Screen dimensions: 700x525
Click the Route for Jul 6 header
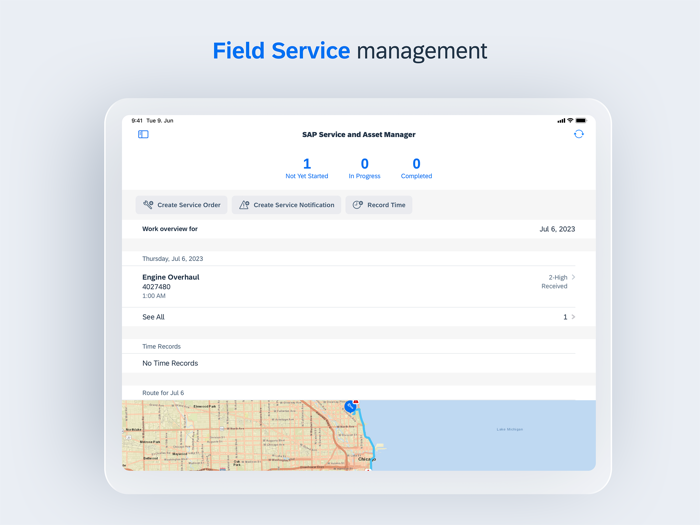point(163,393)
